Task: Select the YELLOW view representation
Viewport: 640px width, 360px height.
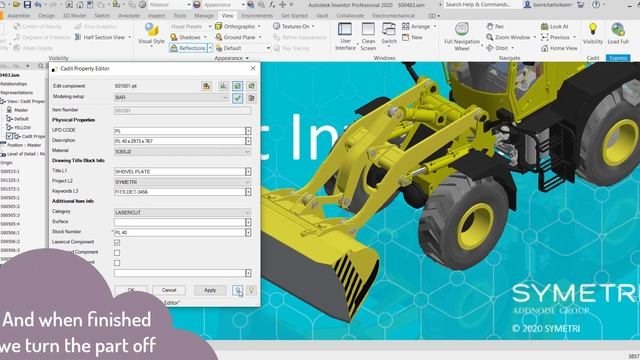Action: [x=22, y=127]
